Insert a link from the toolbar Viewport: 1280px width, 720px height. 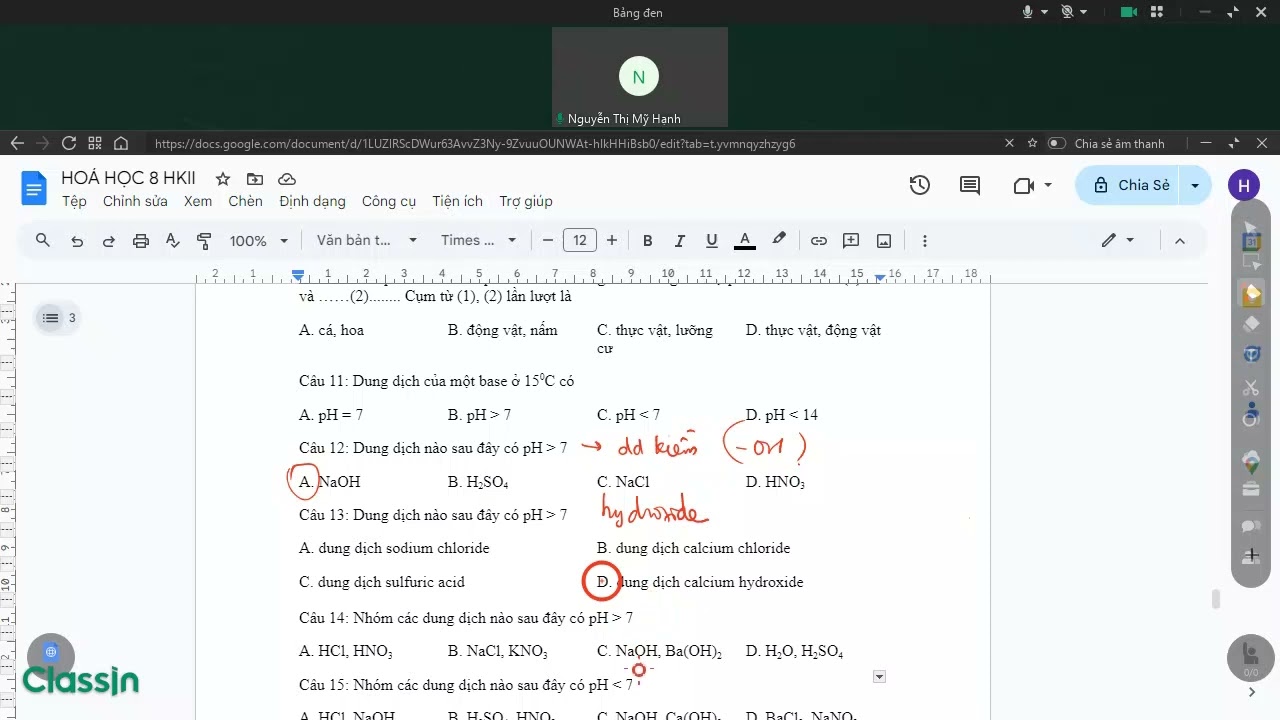pos(819,241)
